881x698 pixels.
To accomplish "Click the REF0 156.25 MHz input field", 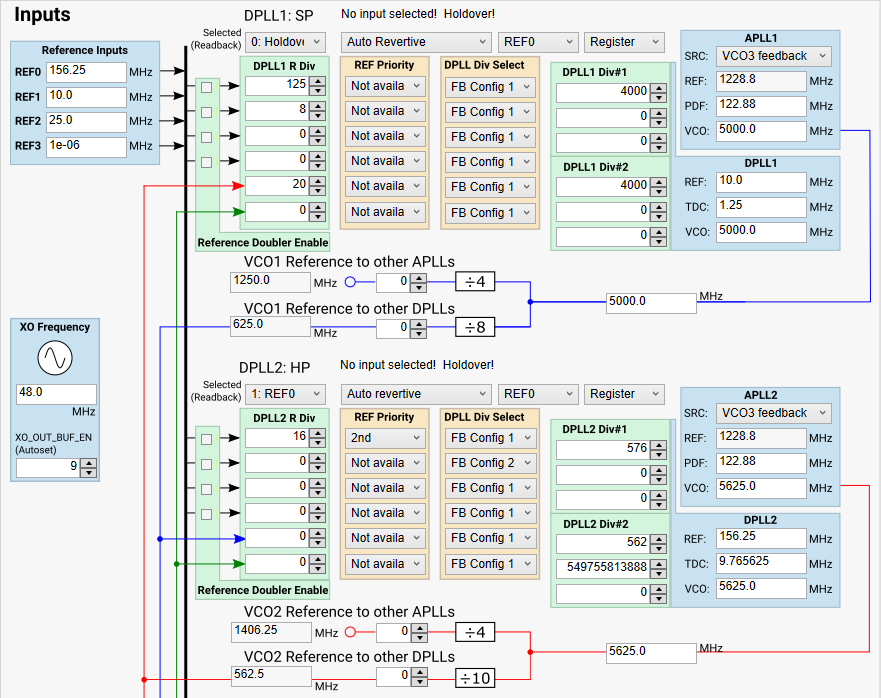I will point(84,73).
